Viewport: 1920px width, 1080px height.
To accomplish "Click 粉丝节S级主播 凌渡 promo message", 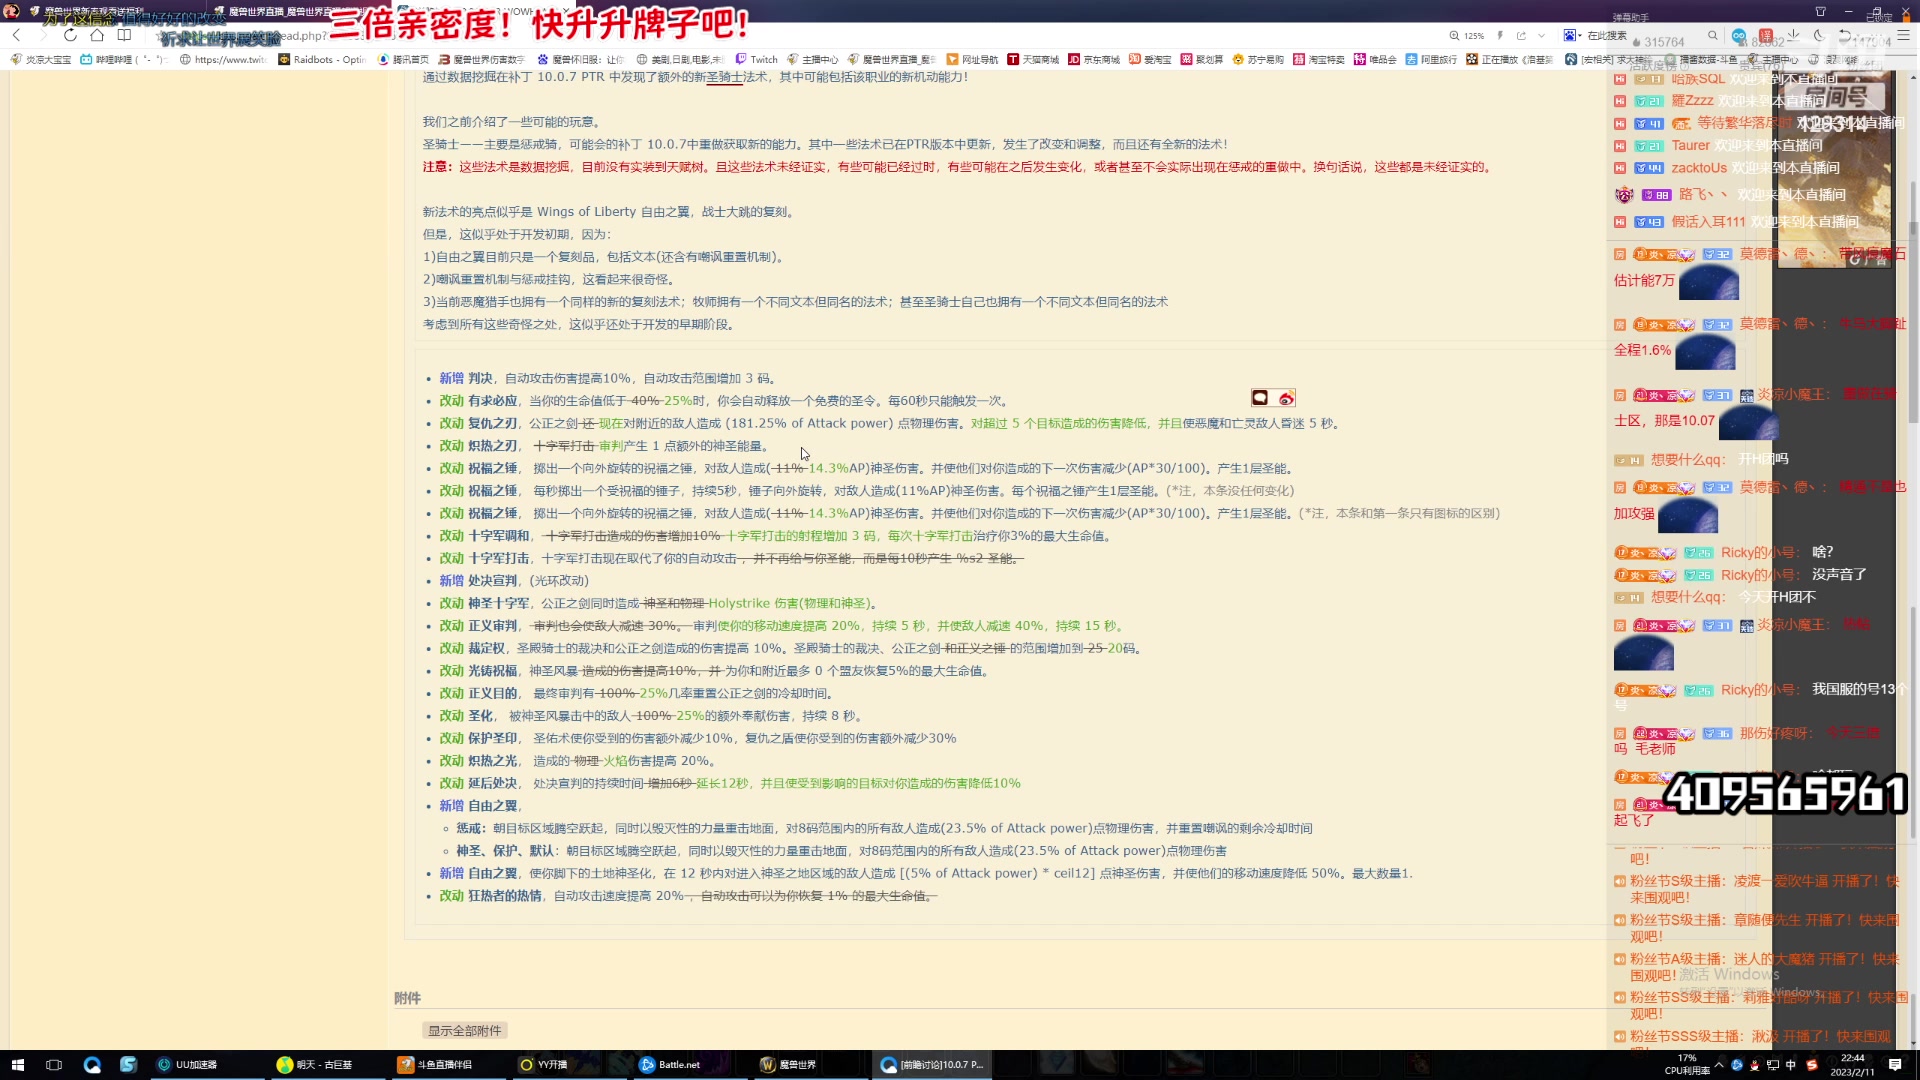I will (1756, 889).
